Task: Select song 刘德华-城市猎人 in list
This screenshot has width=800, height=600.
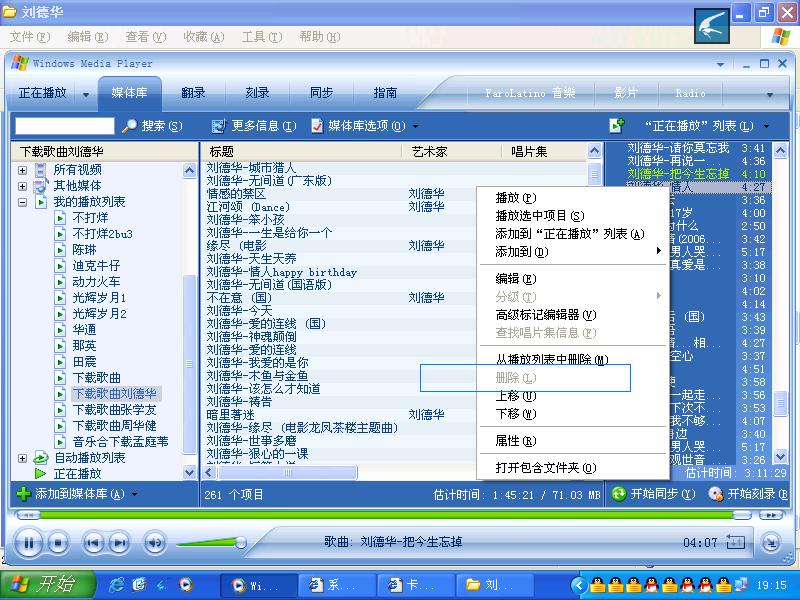Action: pyautogui.click(x=251, y=167)
